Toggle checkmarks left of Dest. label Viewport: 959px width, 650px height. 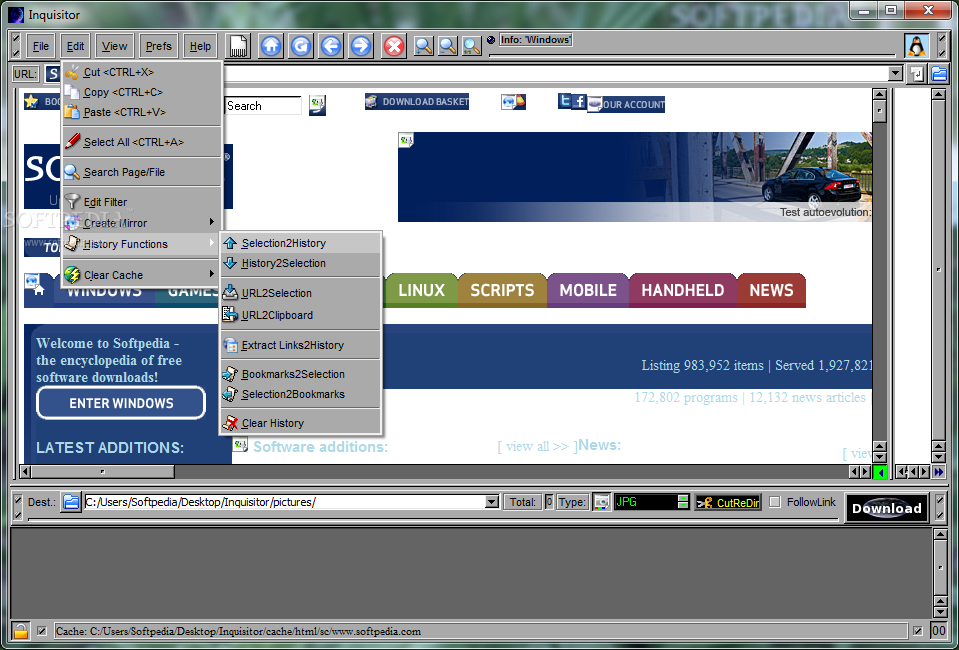coord(17,506)
